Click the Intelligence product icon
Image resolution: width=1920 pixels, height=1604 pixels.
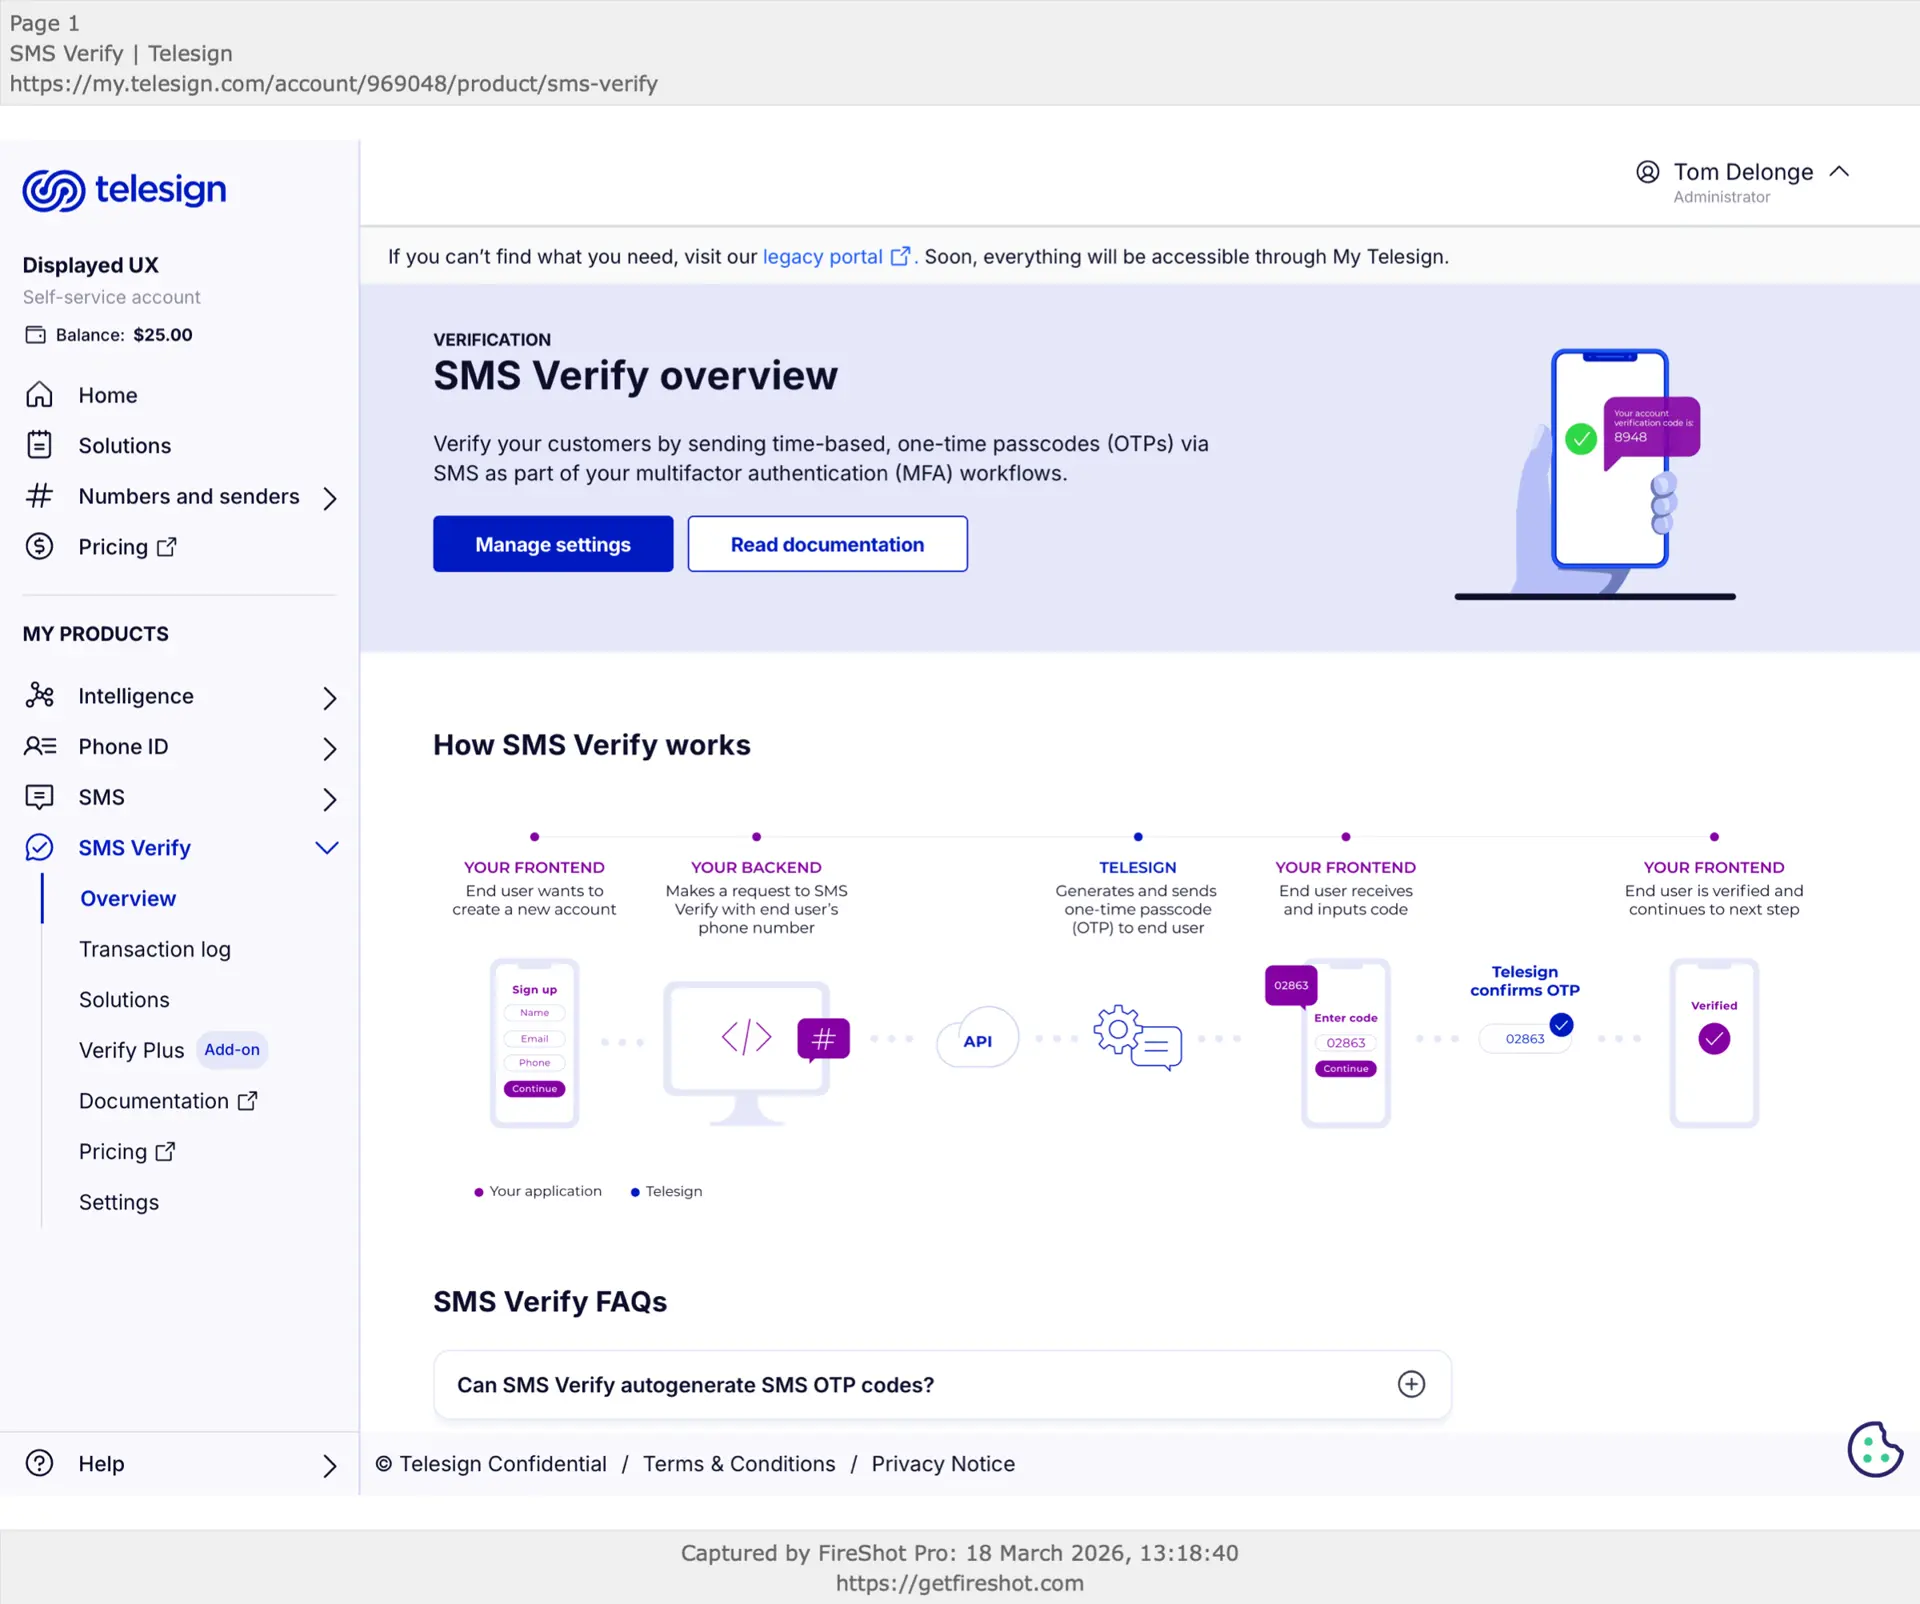[39, 695]
